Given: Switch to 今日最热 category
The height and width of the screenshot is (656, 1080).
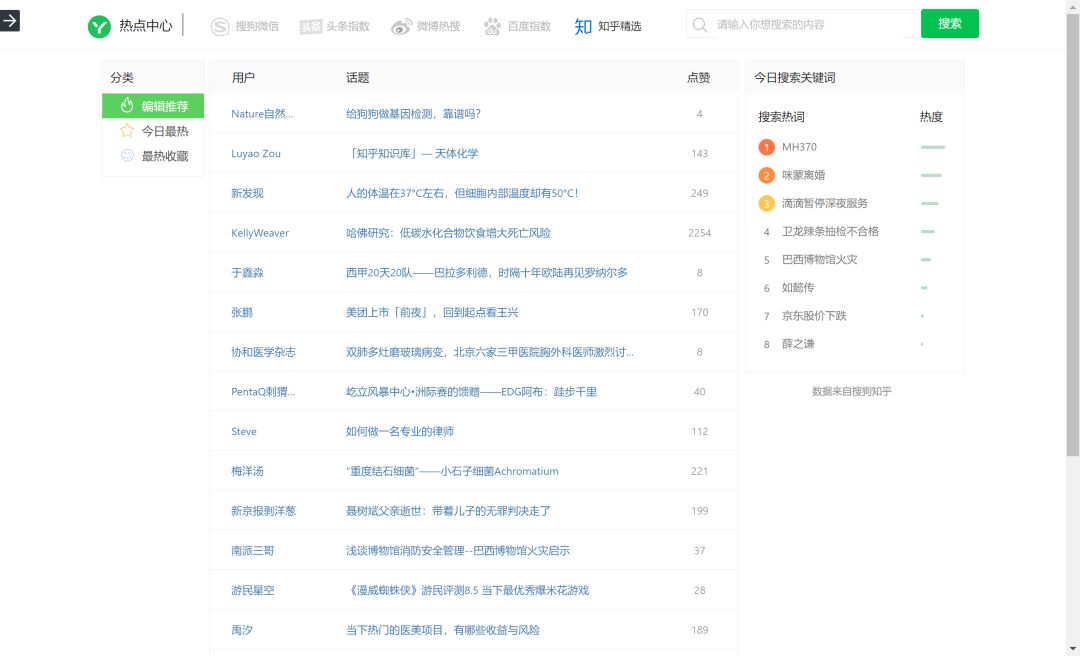Looking at the screenshot, I should [153, 131].
